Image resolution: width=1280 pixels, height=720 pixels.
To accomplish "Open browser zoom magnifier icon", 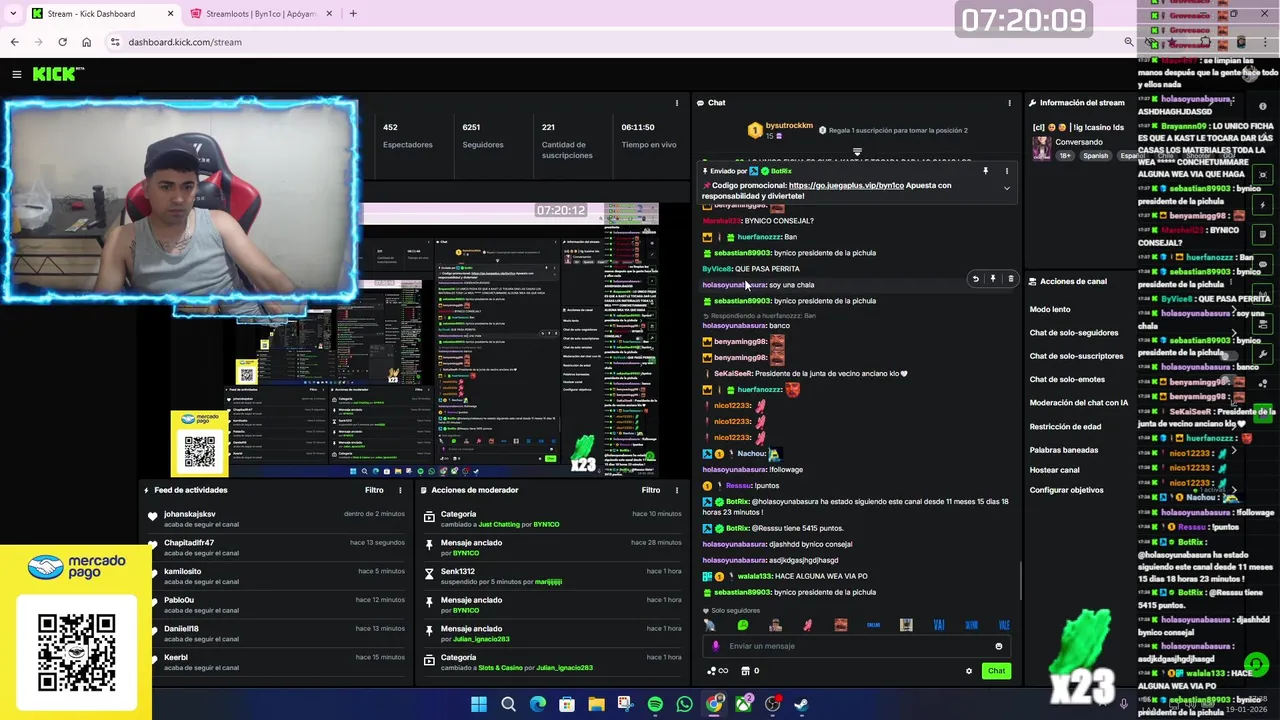I will click(x=1129, y=42).
